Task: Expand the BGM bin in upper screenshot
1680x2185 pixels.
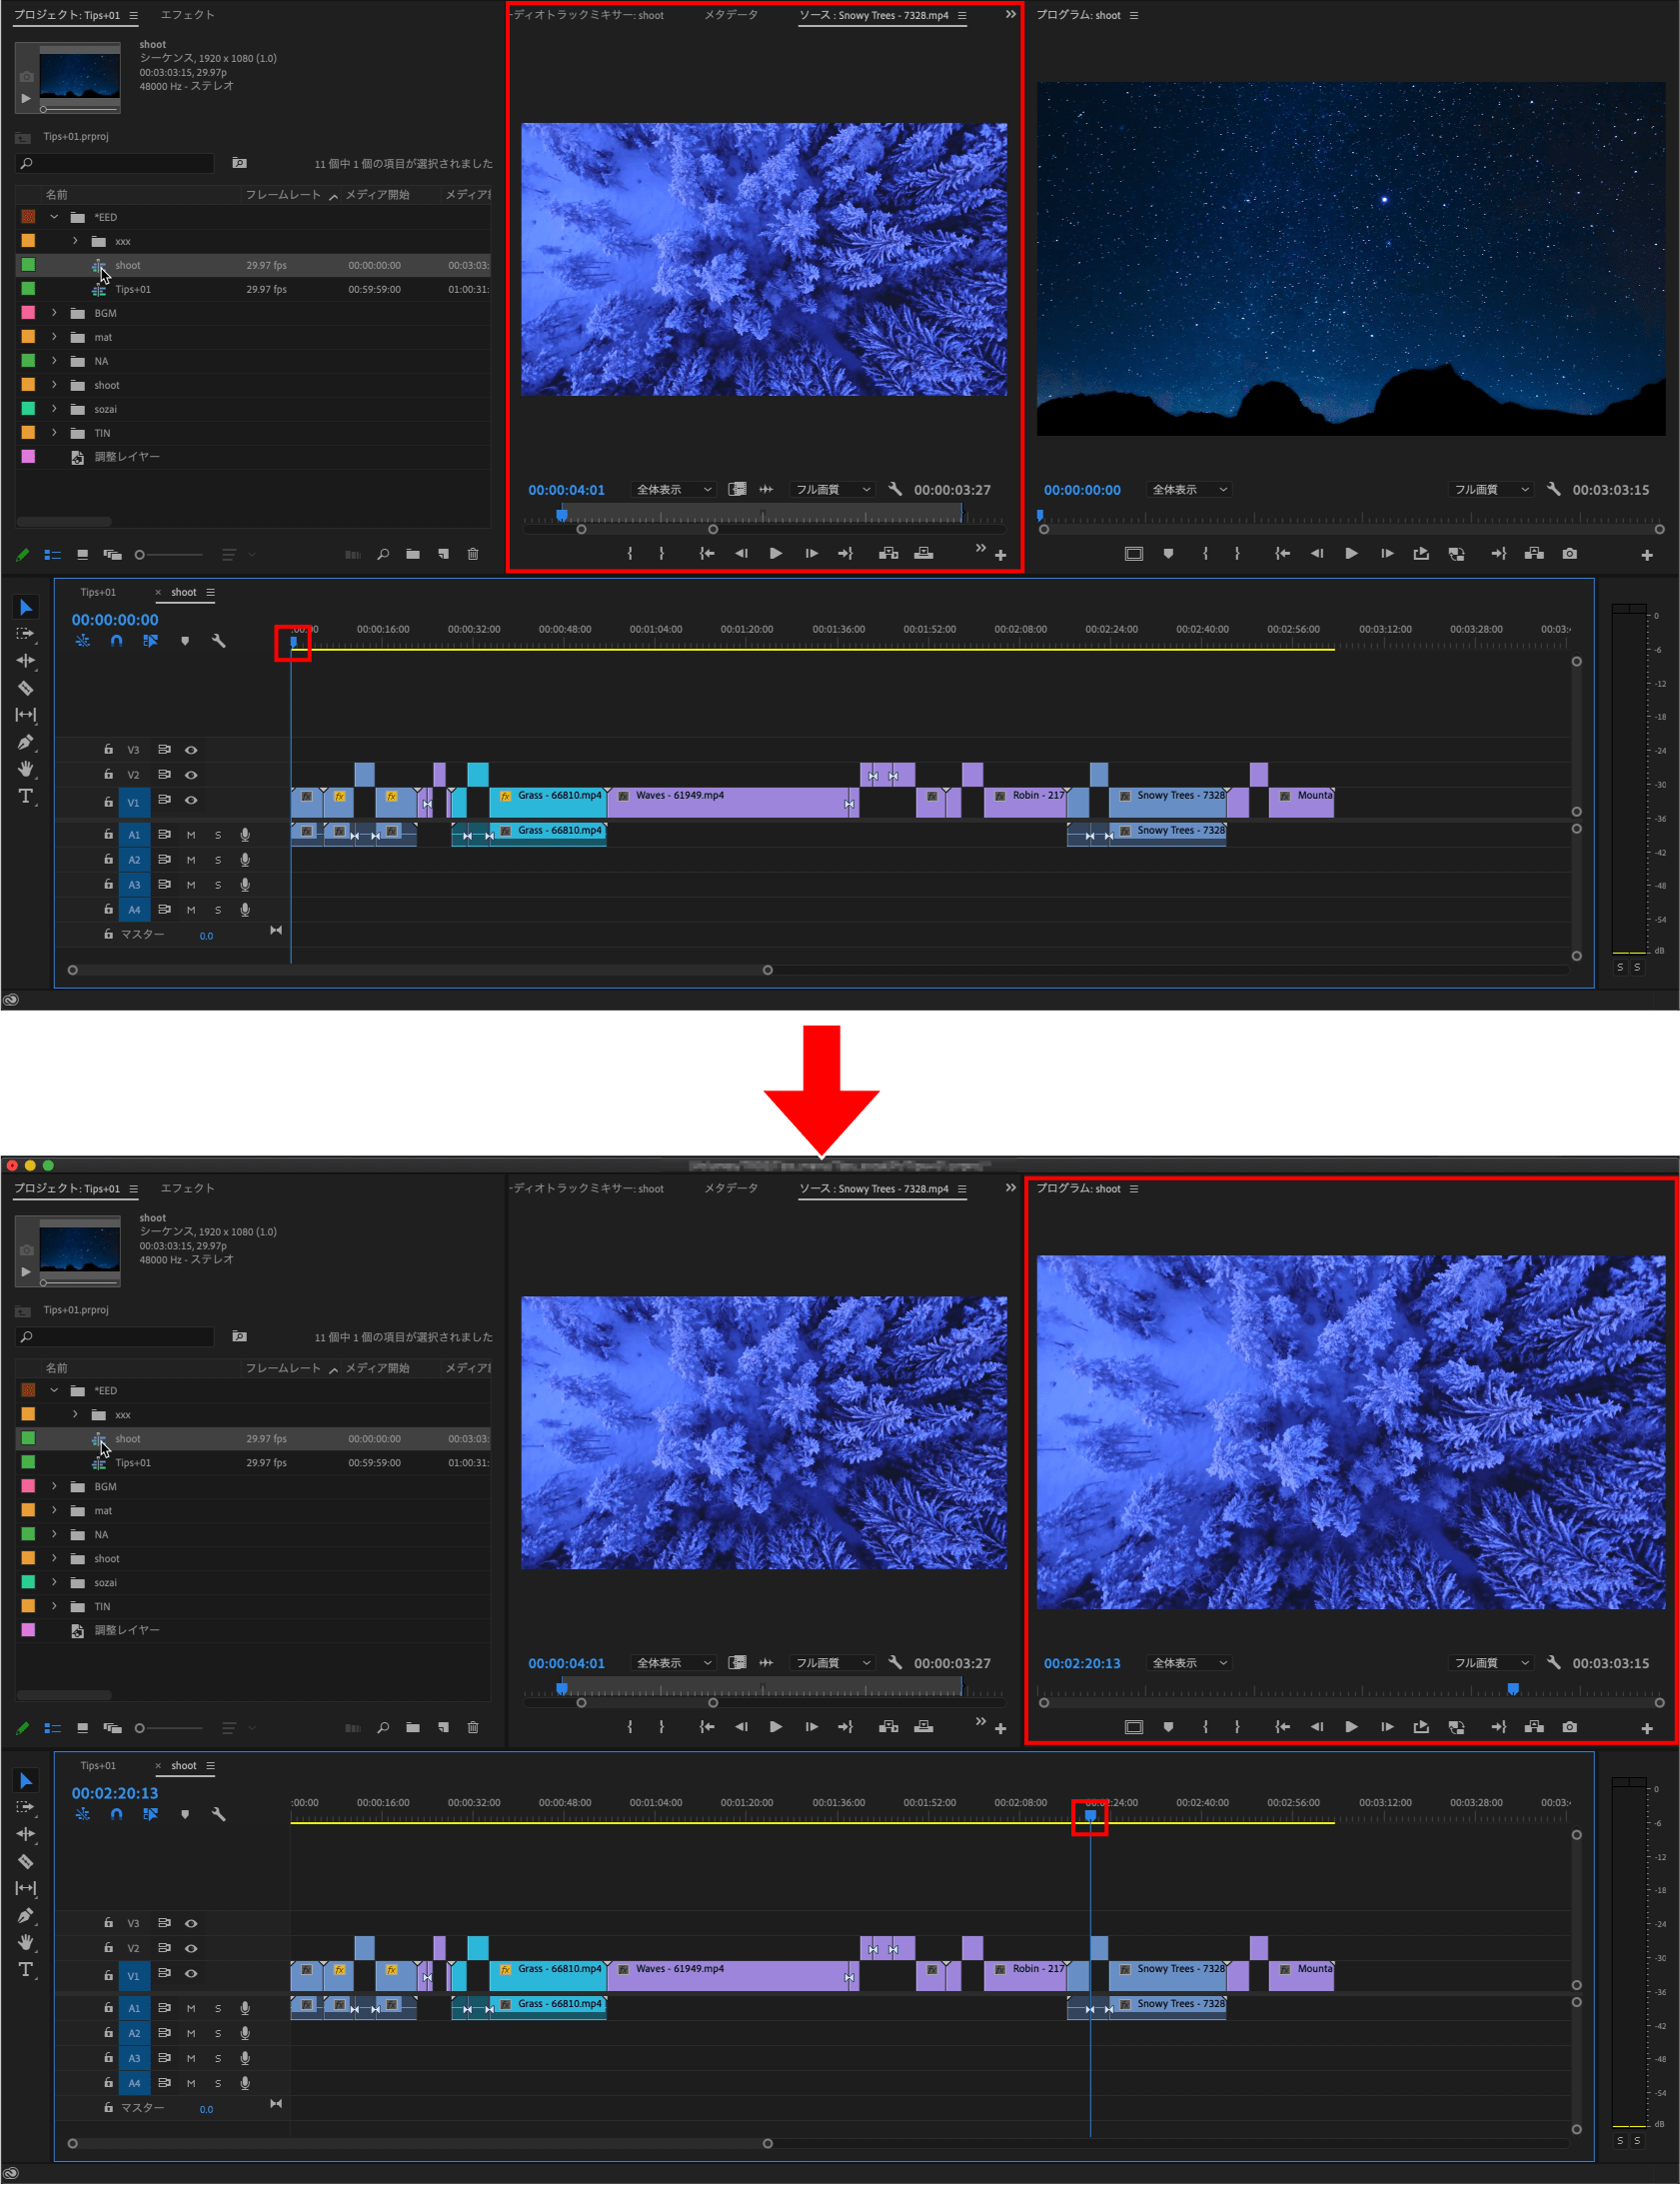Action: [54, 313]
